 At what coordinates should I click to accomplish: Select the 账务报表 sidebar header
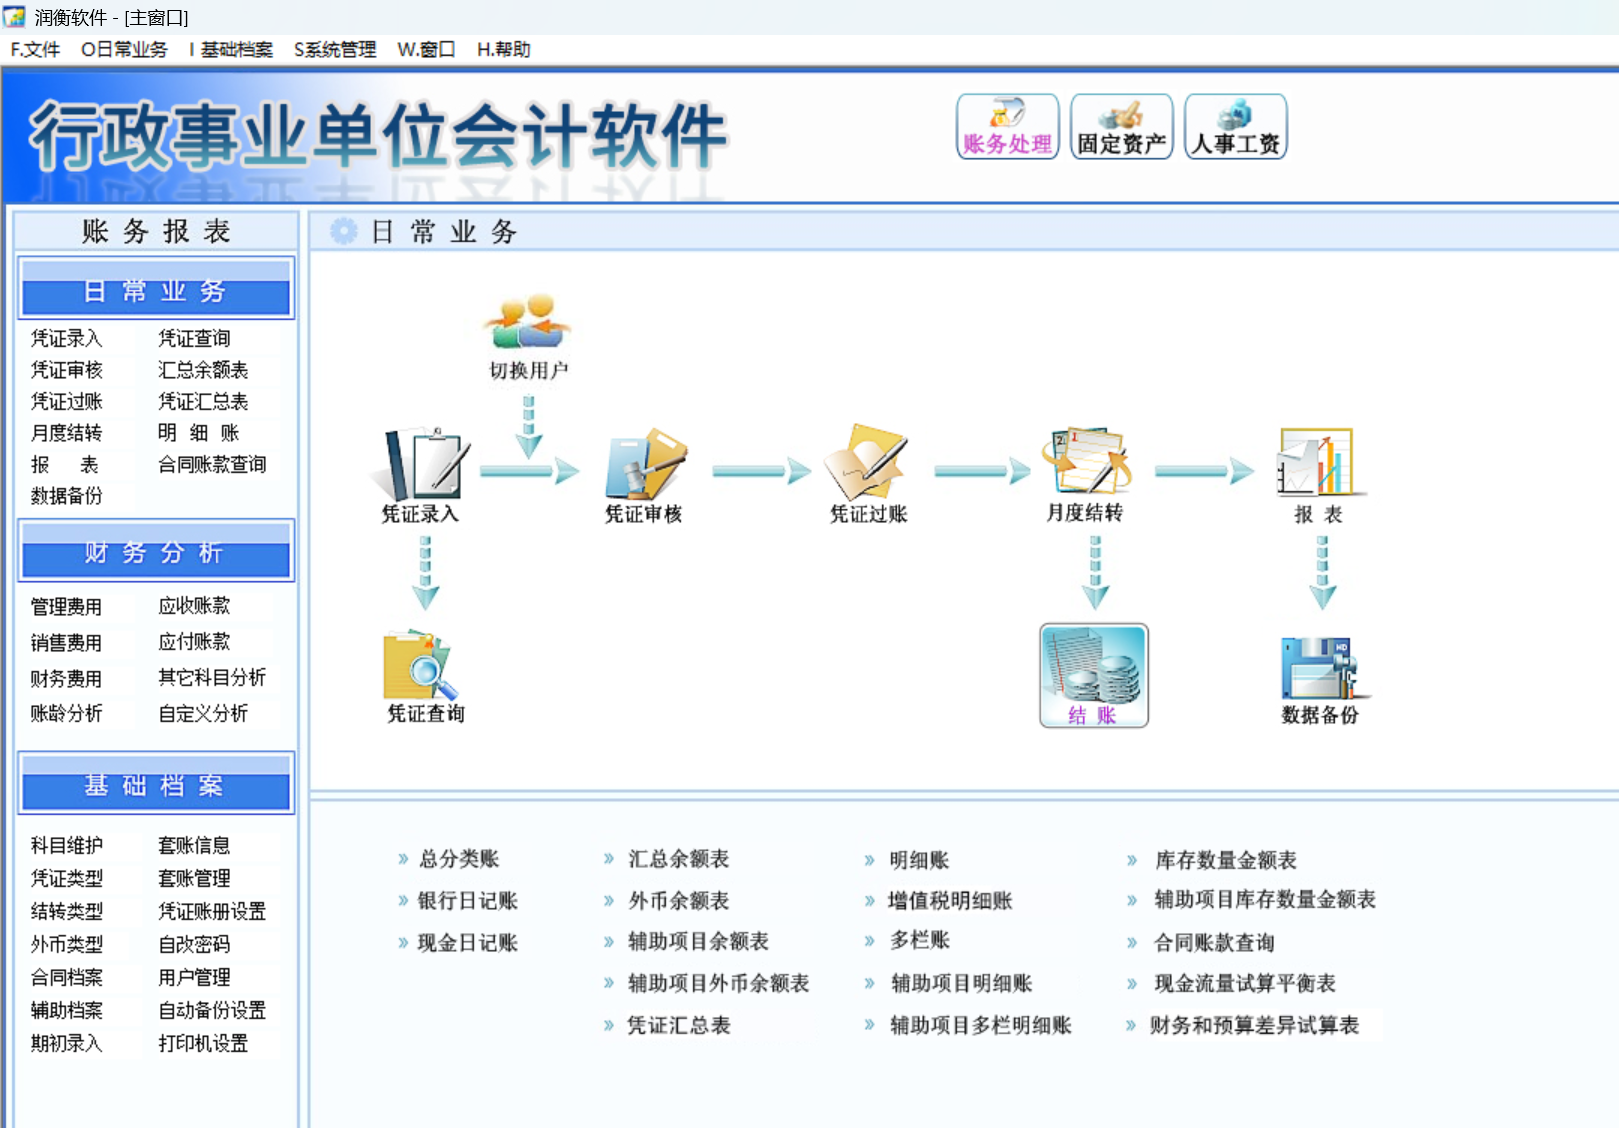coord(156,231)
